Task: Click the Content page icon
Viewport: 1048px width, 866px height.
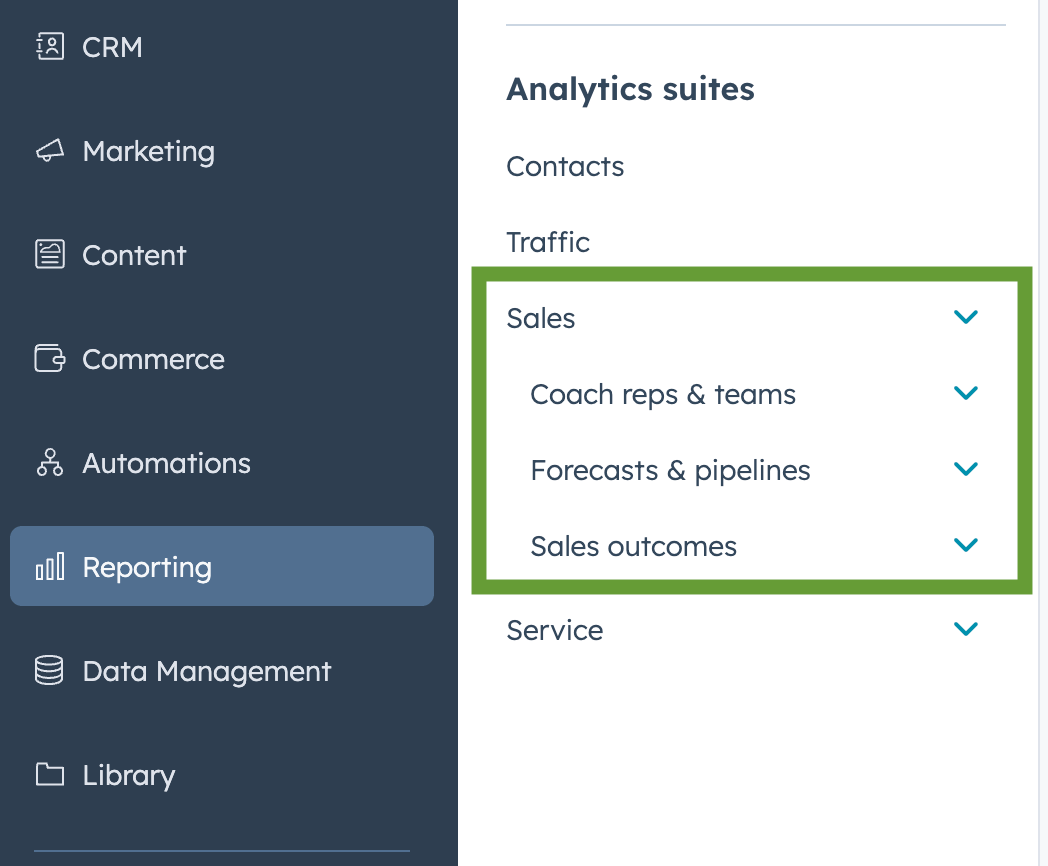Action: tap(50, 255)
